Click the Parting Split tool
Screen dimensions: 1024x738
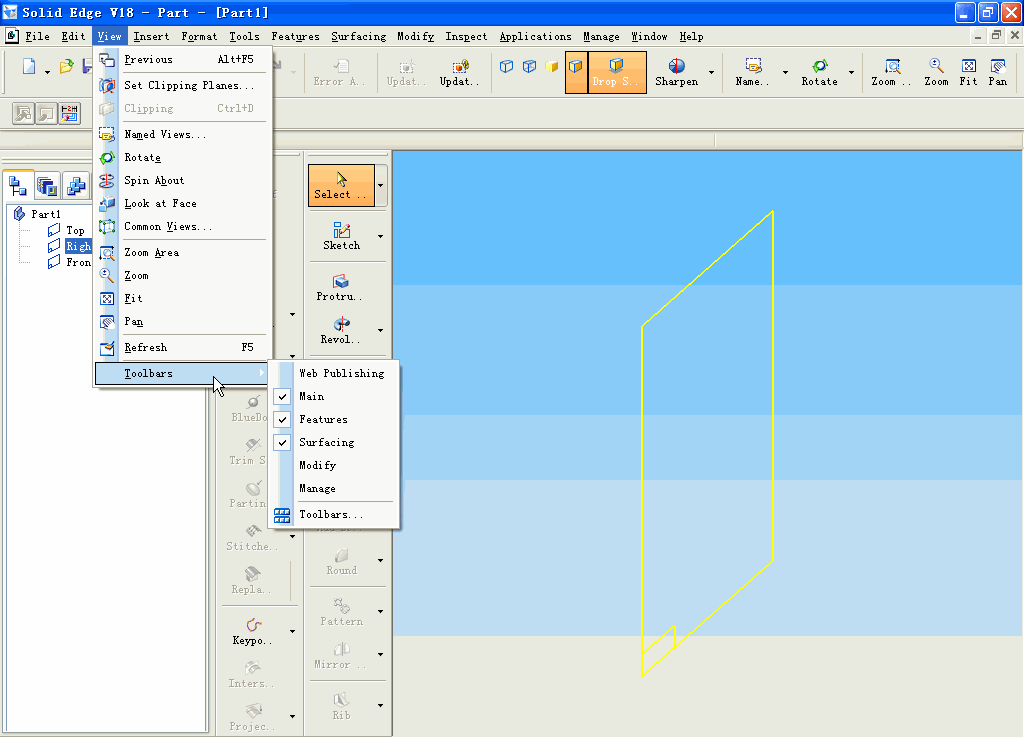click(248, 495)
